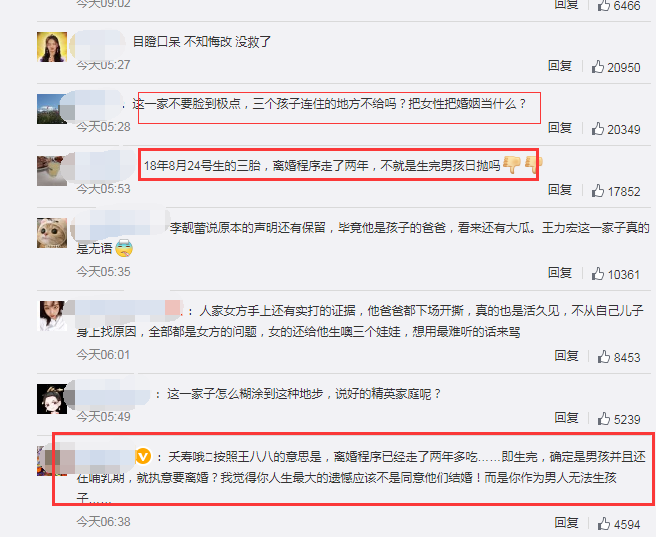Reply to comment posted at 今天06:01
This screenshot has height=537, width=656.
tap(566, 356)
